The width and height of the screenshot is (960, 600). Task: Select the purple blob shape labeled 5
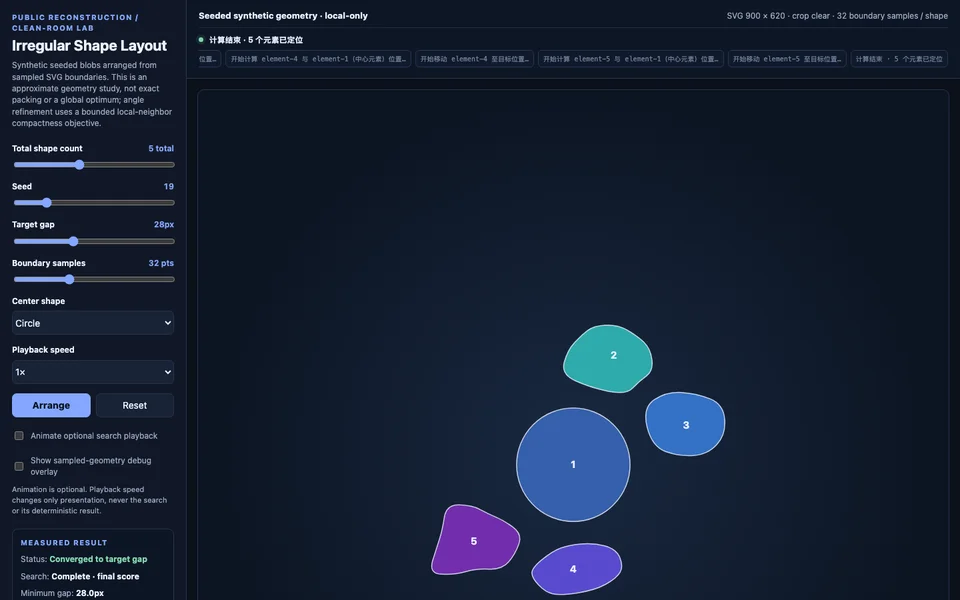pyautogui.click(x=475, y=540)
